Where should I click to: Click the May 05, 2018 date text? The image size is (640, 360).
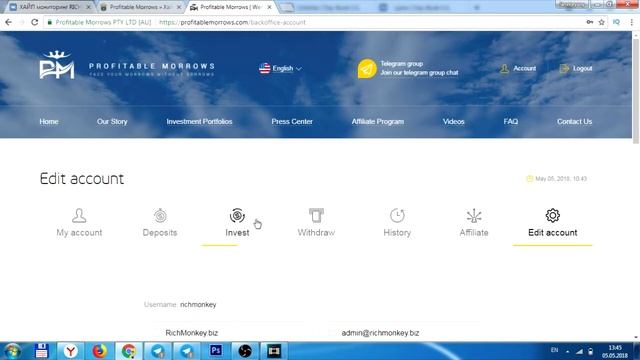point(561,179)
